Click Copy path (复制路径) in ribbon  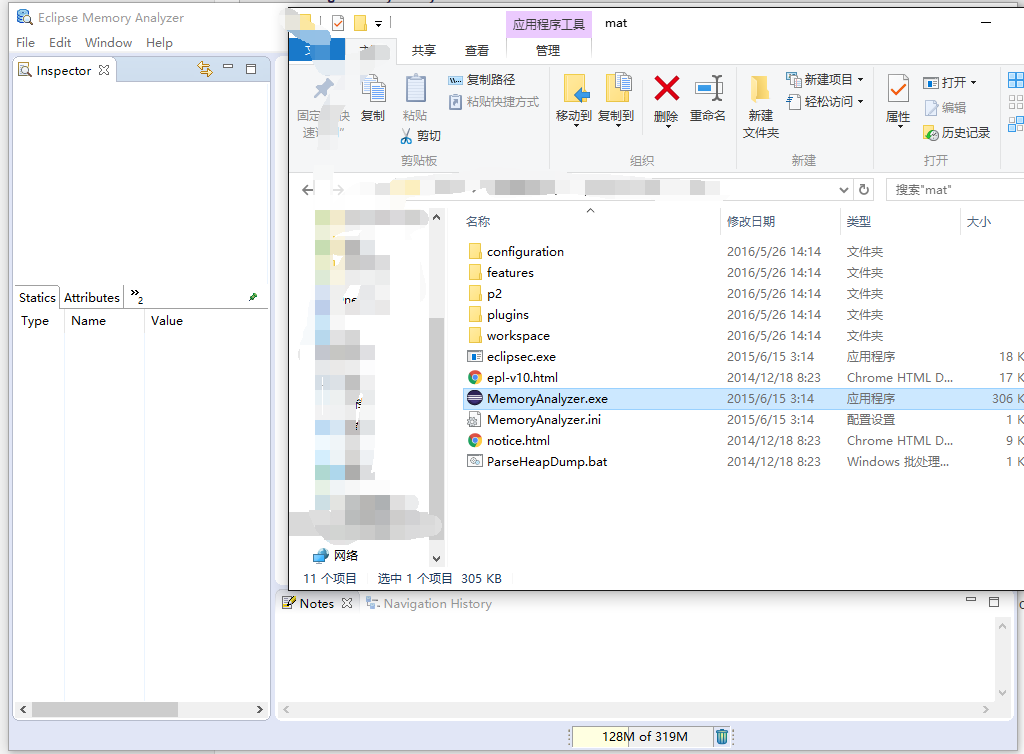pyautogui.click(x=482, y=80)
